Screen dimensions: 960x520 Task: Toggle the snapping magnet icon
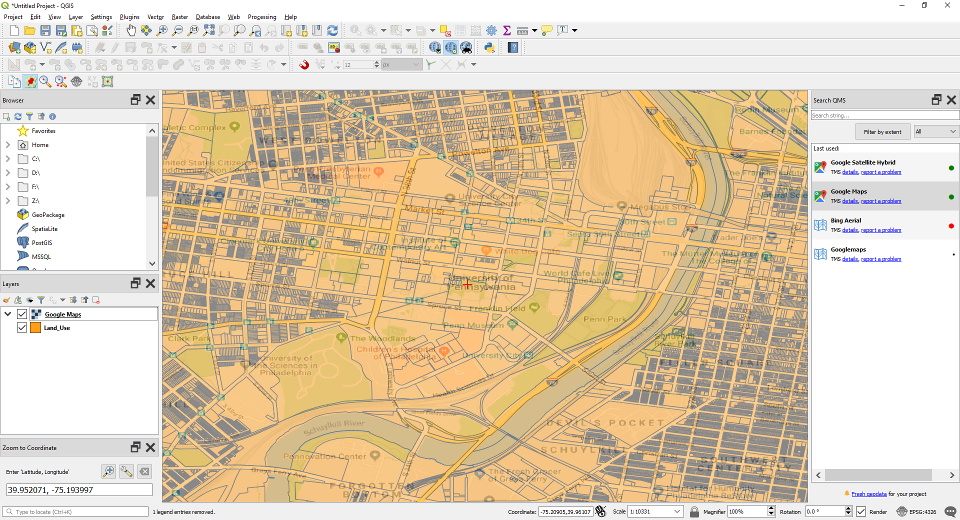[304, 65]
